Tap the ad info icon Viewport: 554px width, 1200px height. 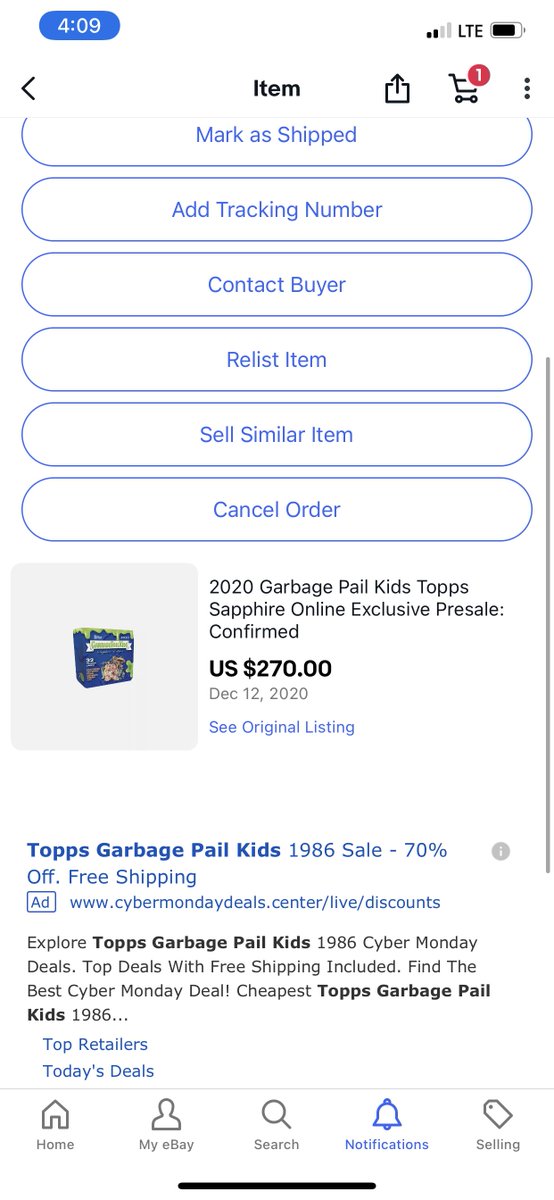501,851
